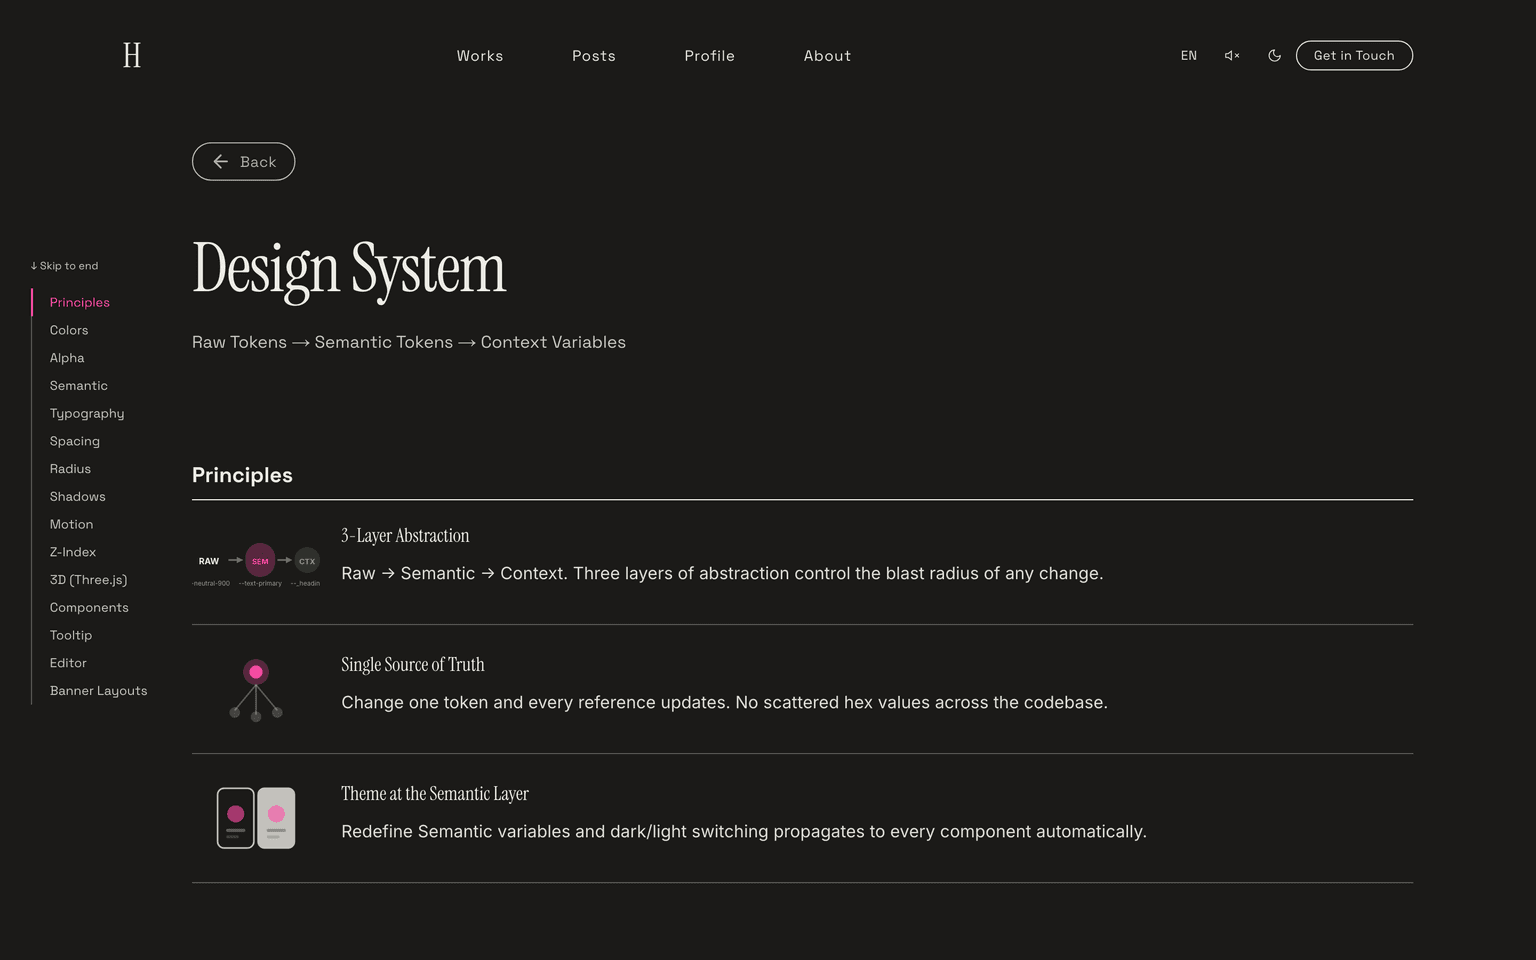Jump to the 3D (Three.js) section
The image size is (1536, 960).
tap(88, 580)
